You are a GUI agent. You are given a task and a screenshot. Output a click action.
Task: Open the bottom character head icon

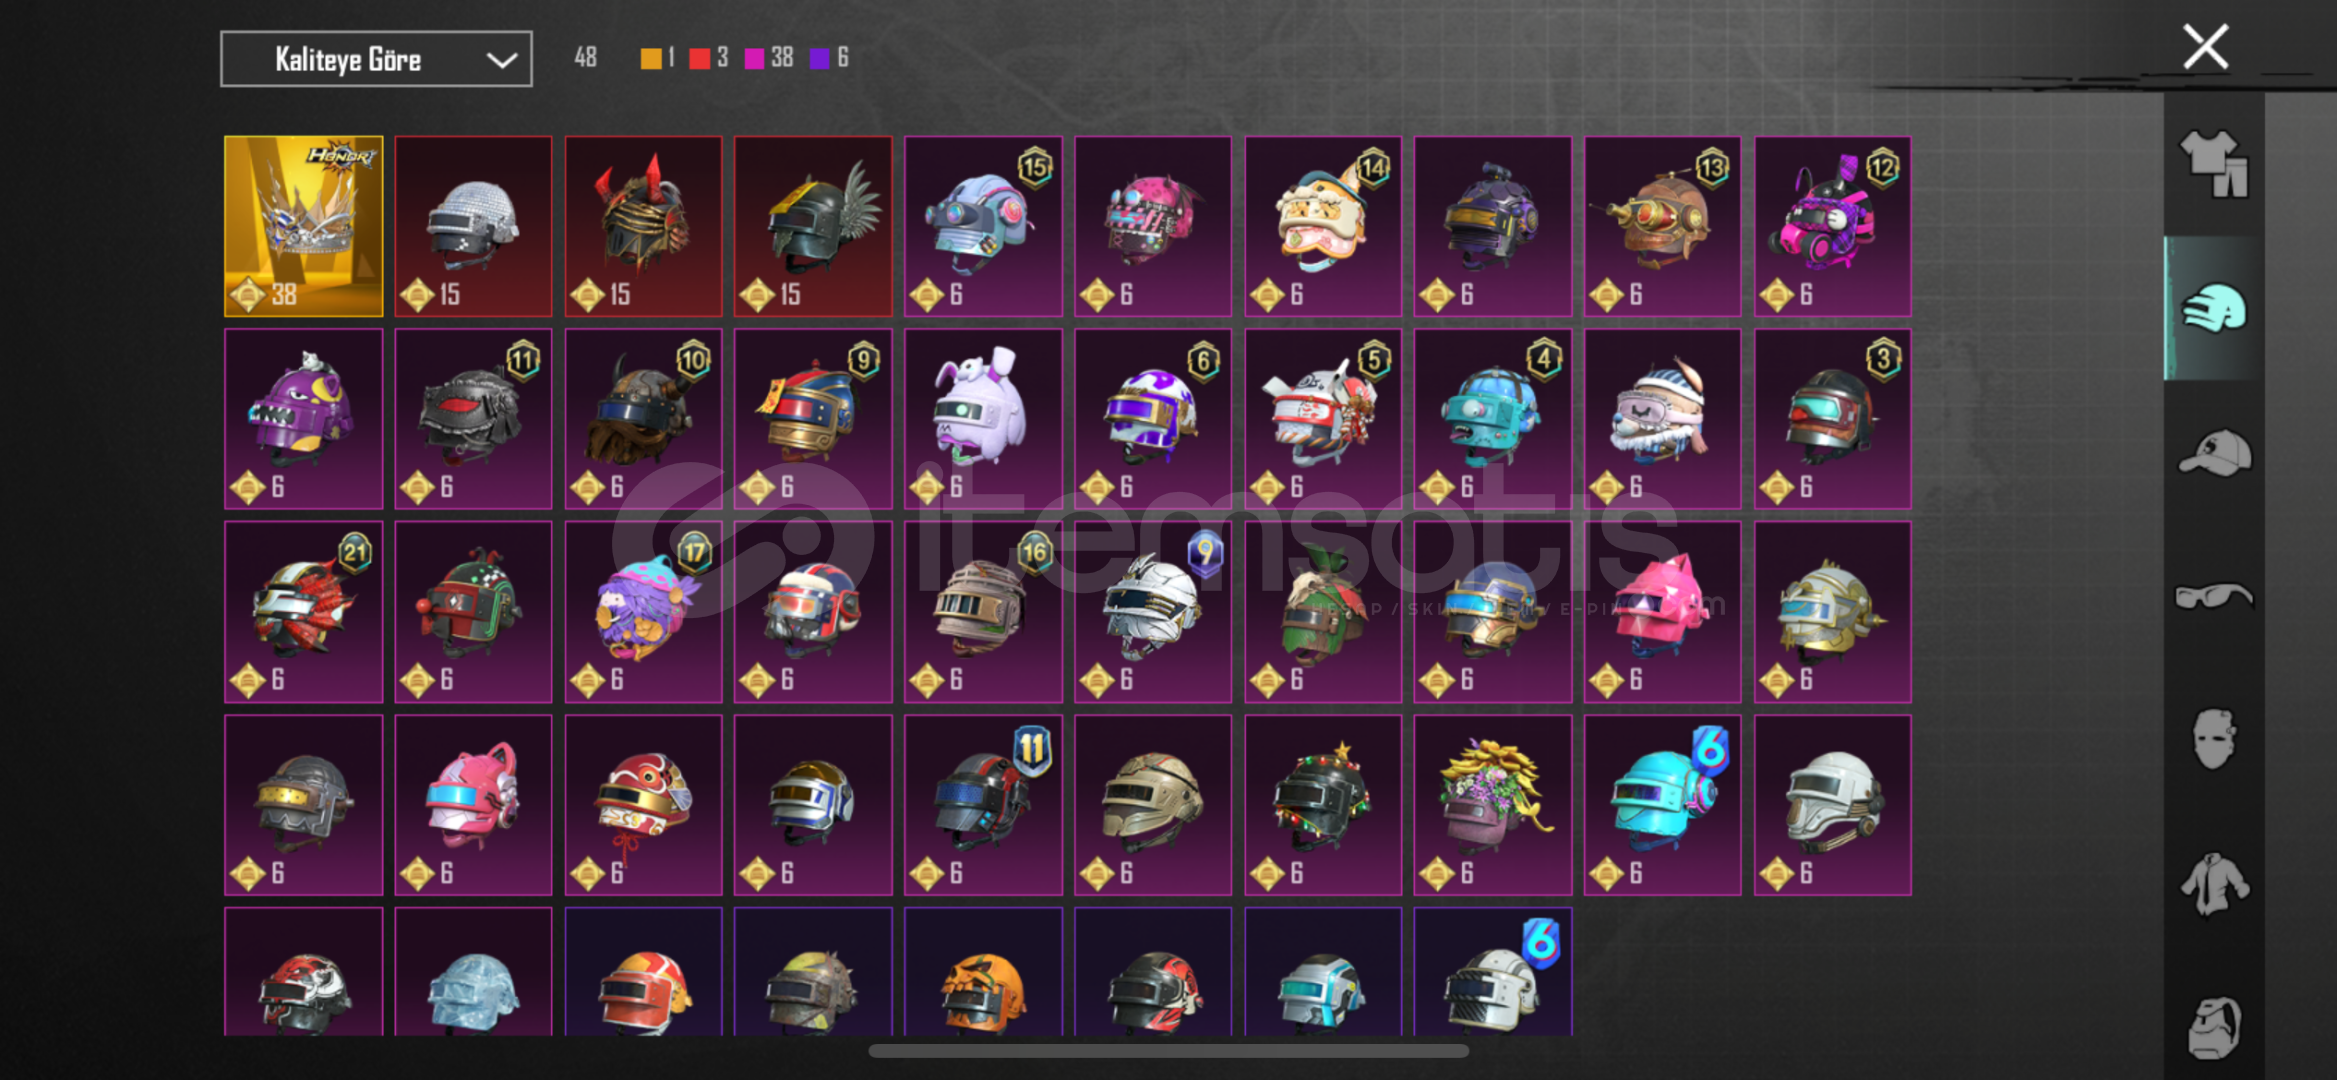click(x=2214, y=1027)
